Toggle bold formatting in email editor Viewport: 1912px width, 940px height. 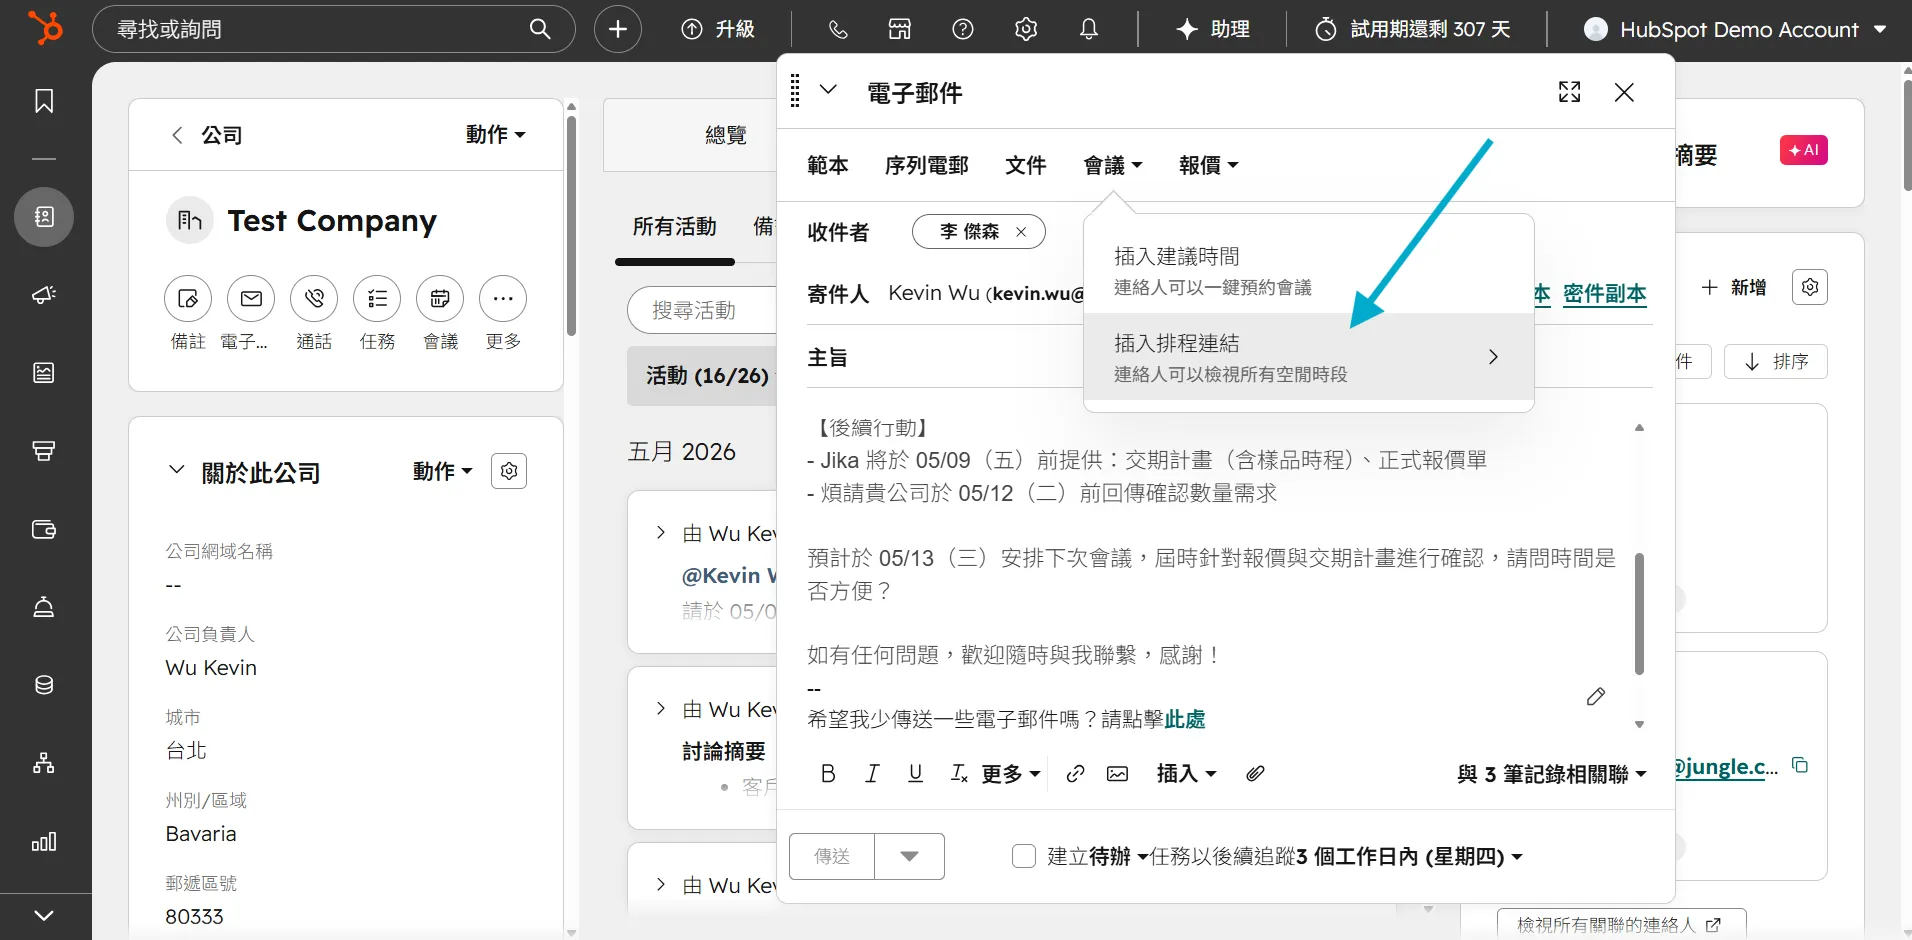[x=828, y=773]
